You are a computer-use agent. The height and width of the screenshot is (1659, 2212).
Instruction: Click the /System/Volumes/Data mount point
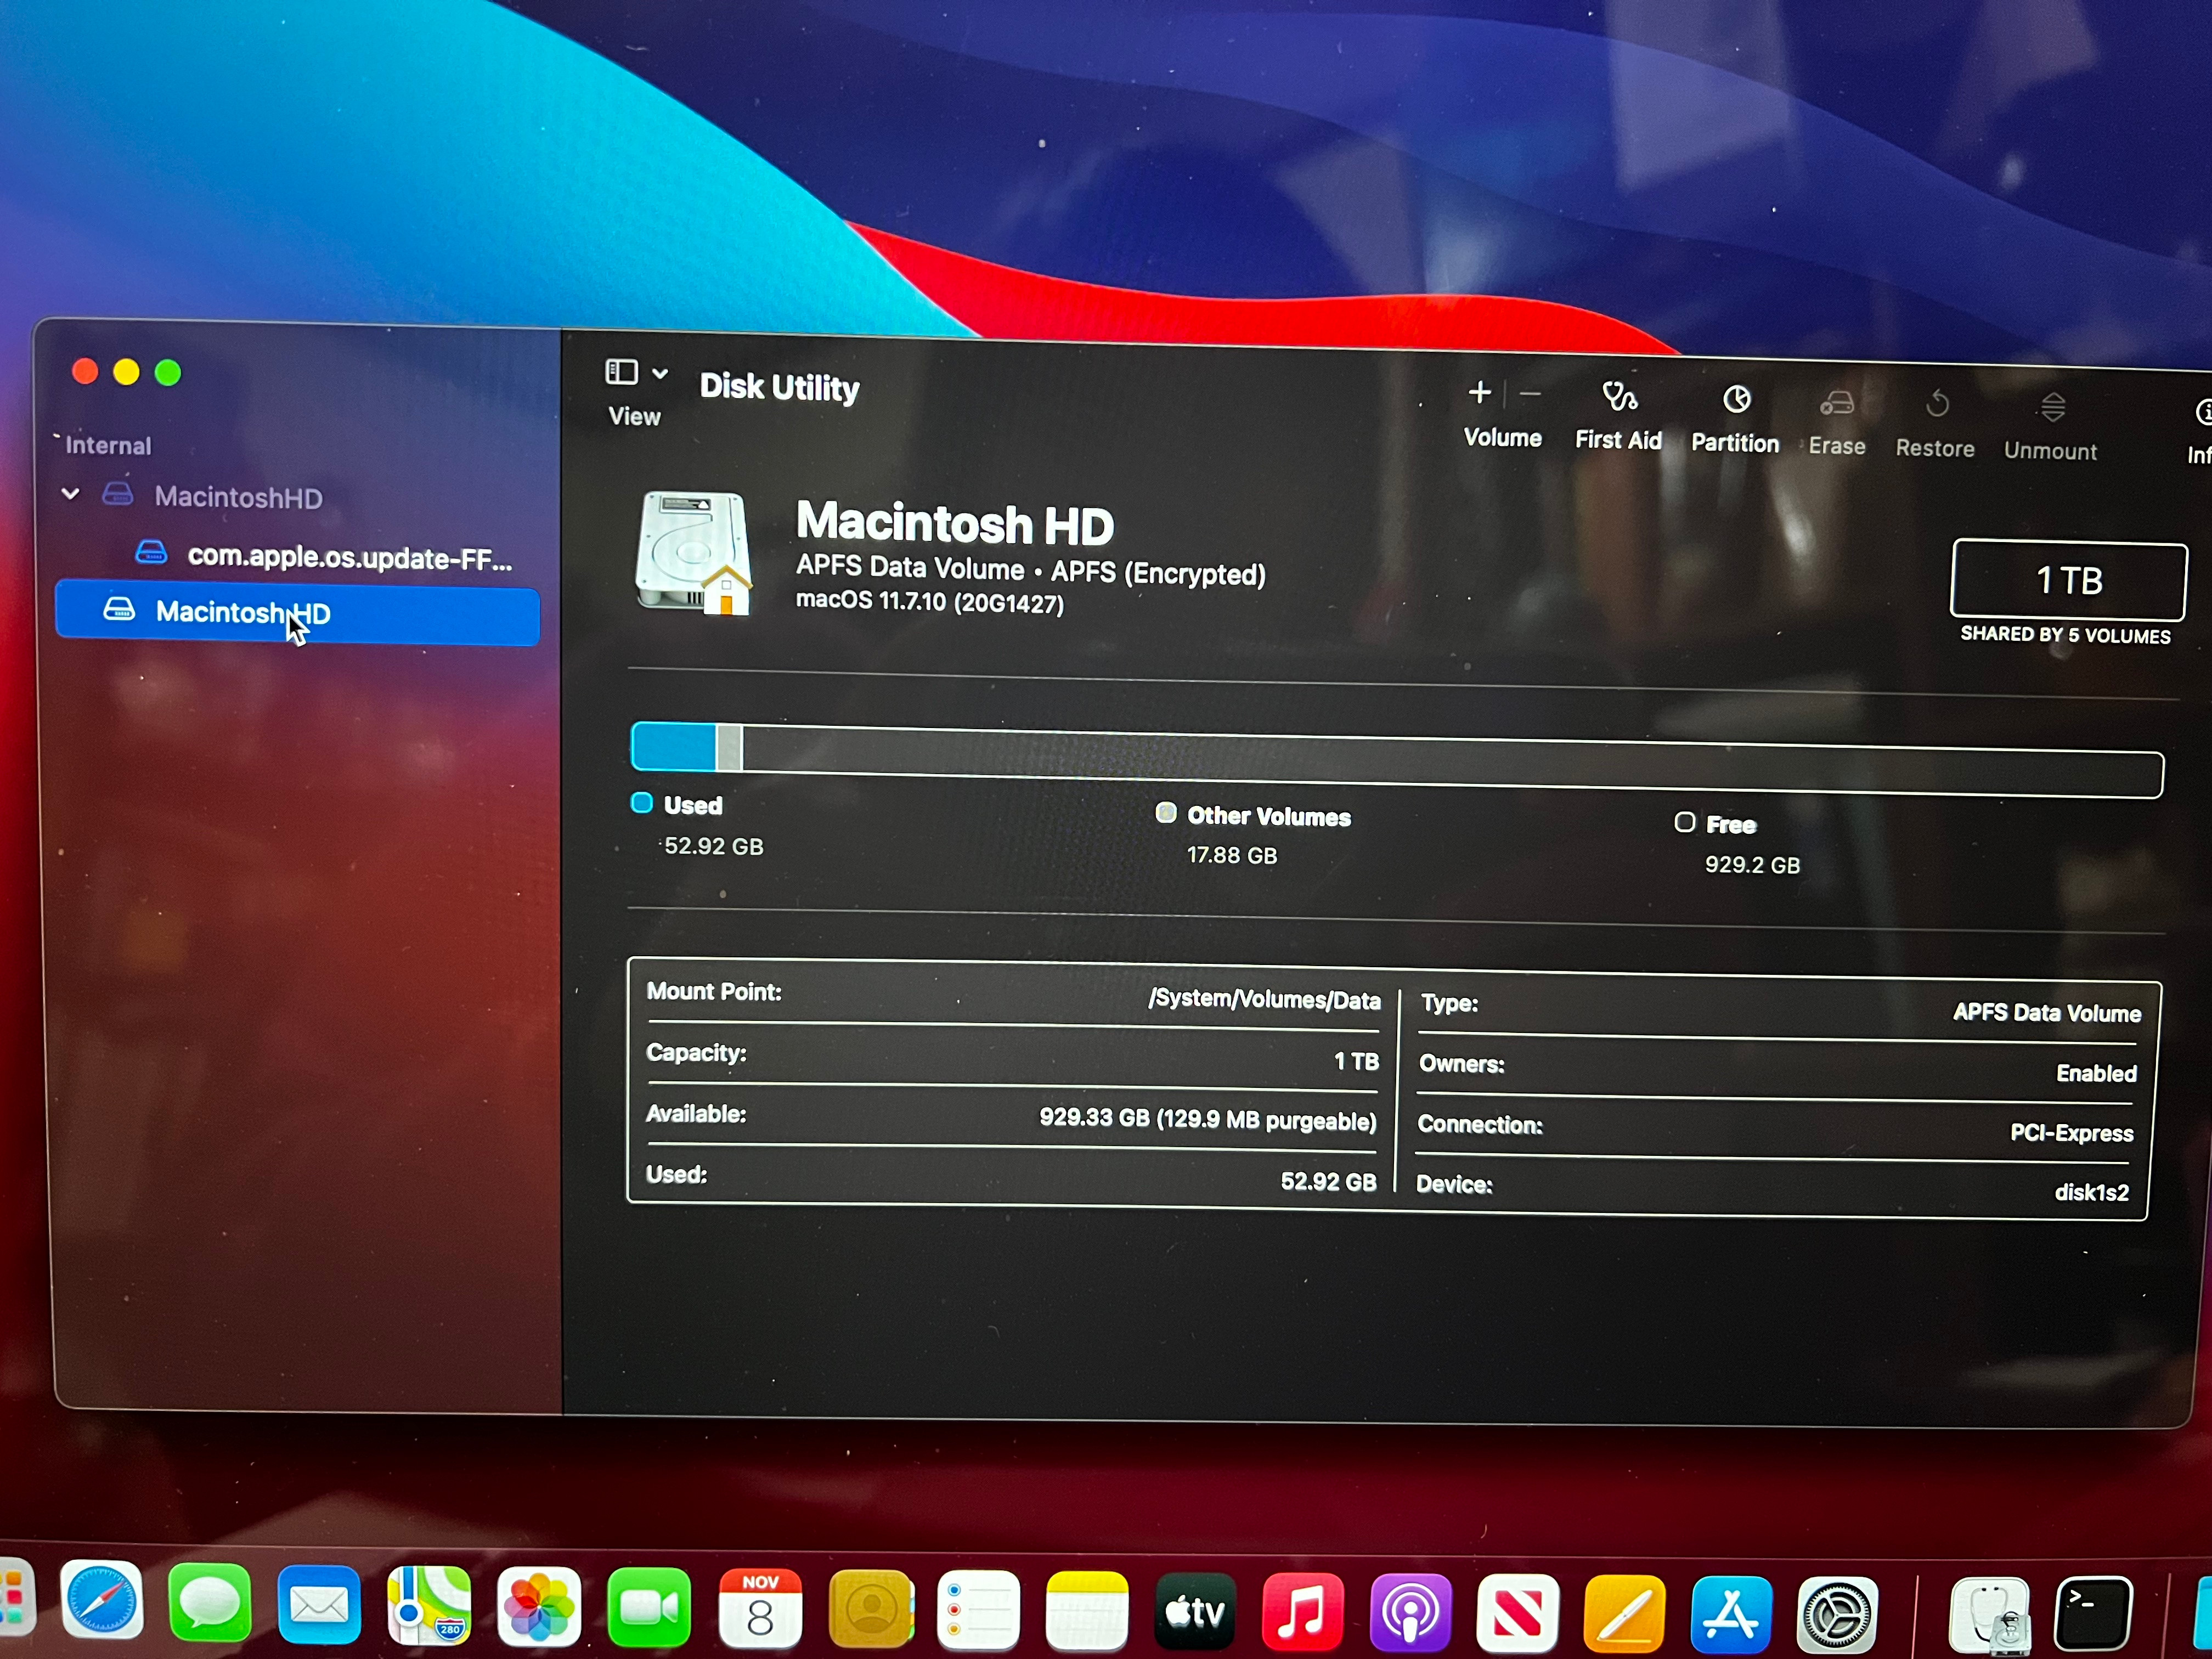(1264, 999)
